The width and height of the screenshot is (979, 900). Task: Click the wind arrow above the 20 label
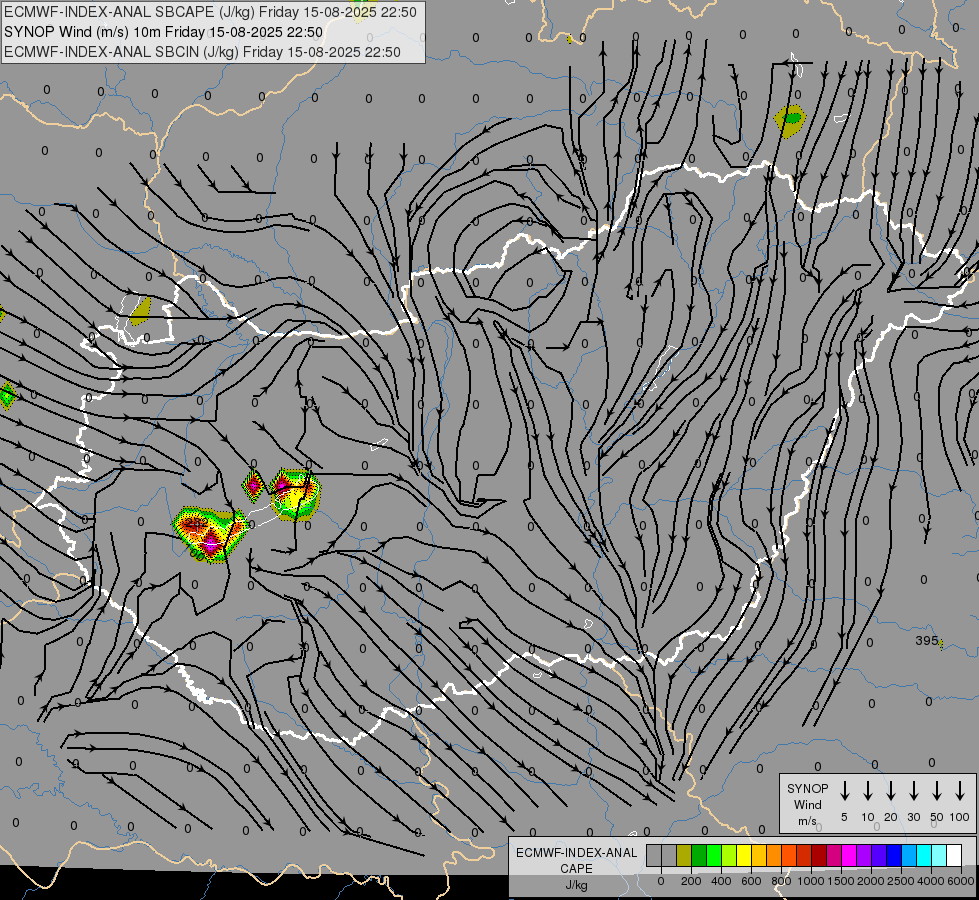pyautogui.click(x=891, y=791)
